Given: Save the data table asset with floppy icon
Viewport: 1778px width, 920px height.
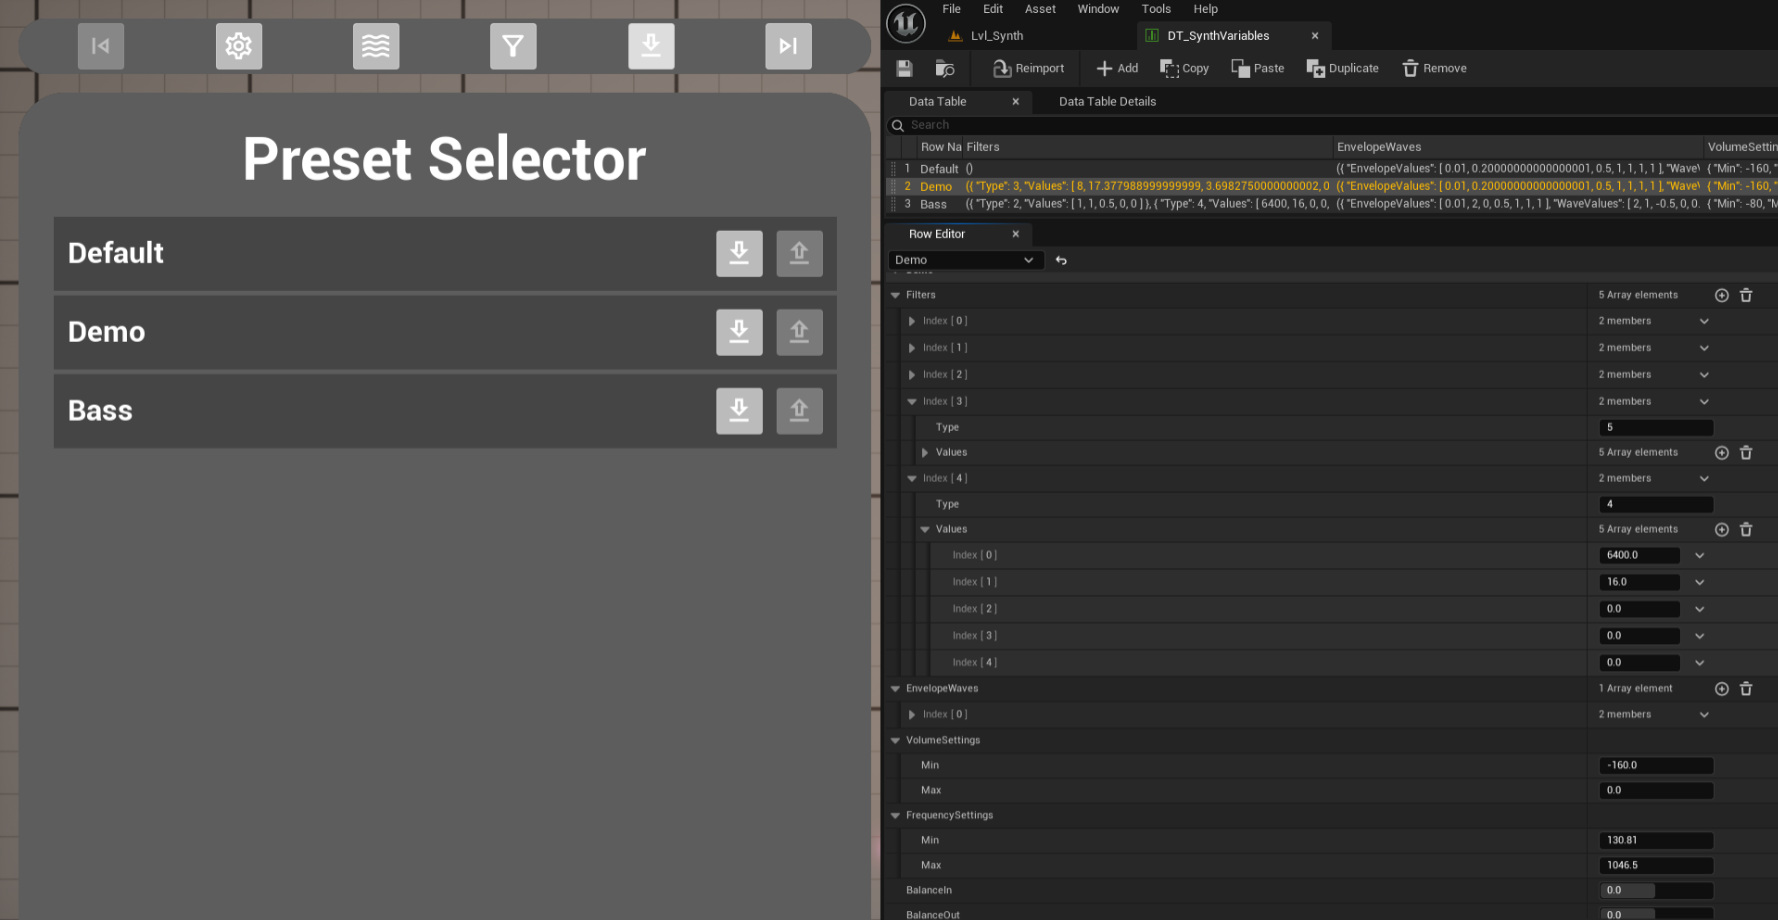Looking at the screenshot, I should tap(904, 68).
